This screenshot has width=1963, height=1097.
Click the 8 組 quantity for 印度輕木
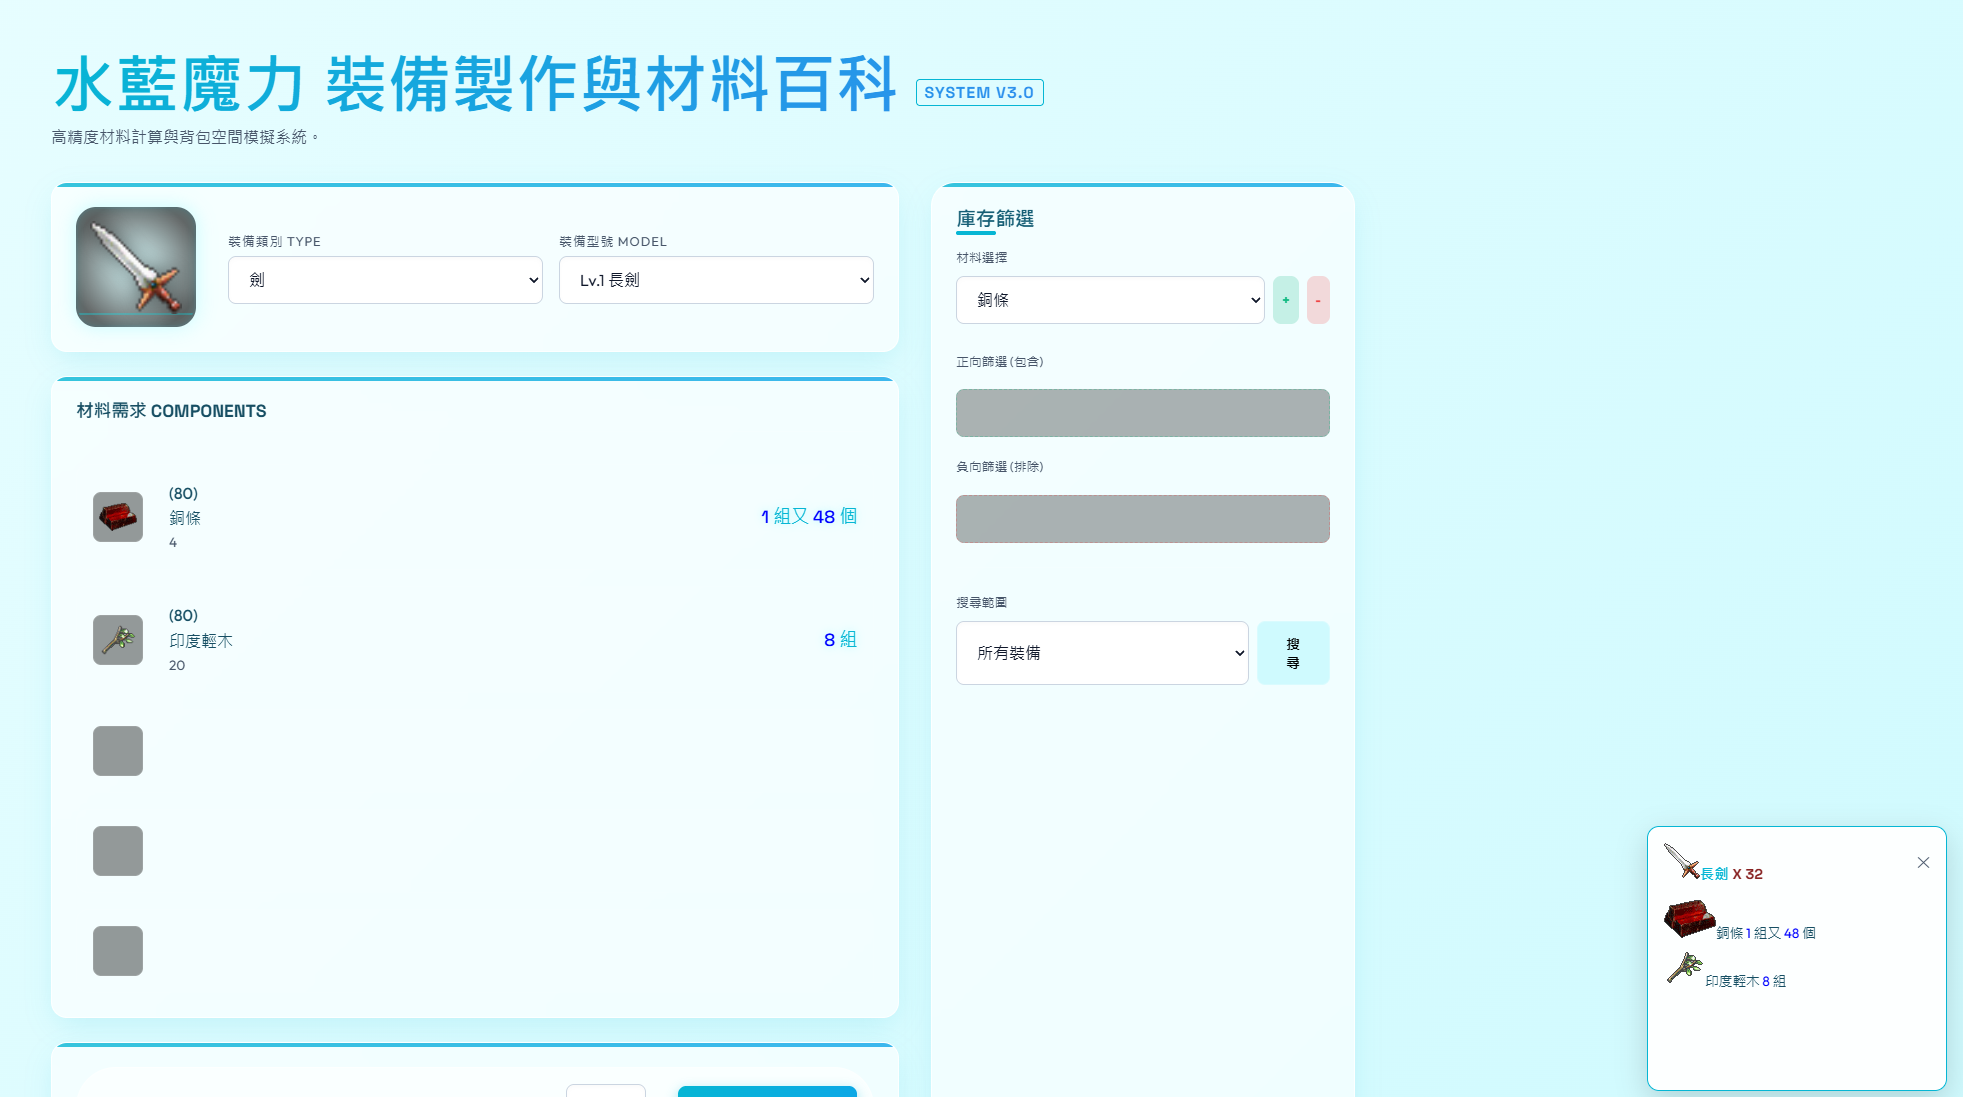(x=840, y=639)
